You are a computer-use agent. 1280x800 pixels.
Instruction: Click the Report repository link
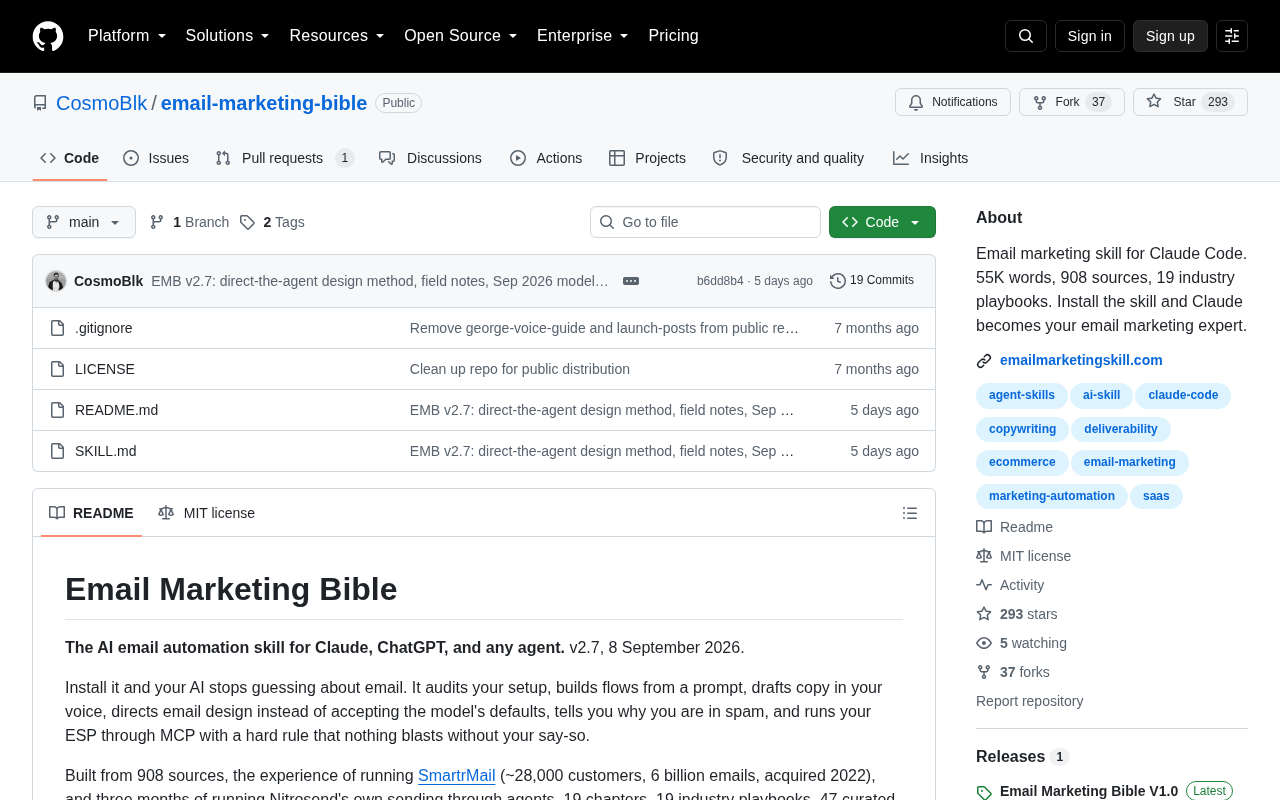(x=1029, y=701)
